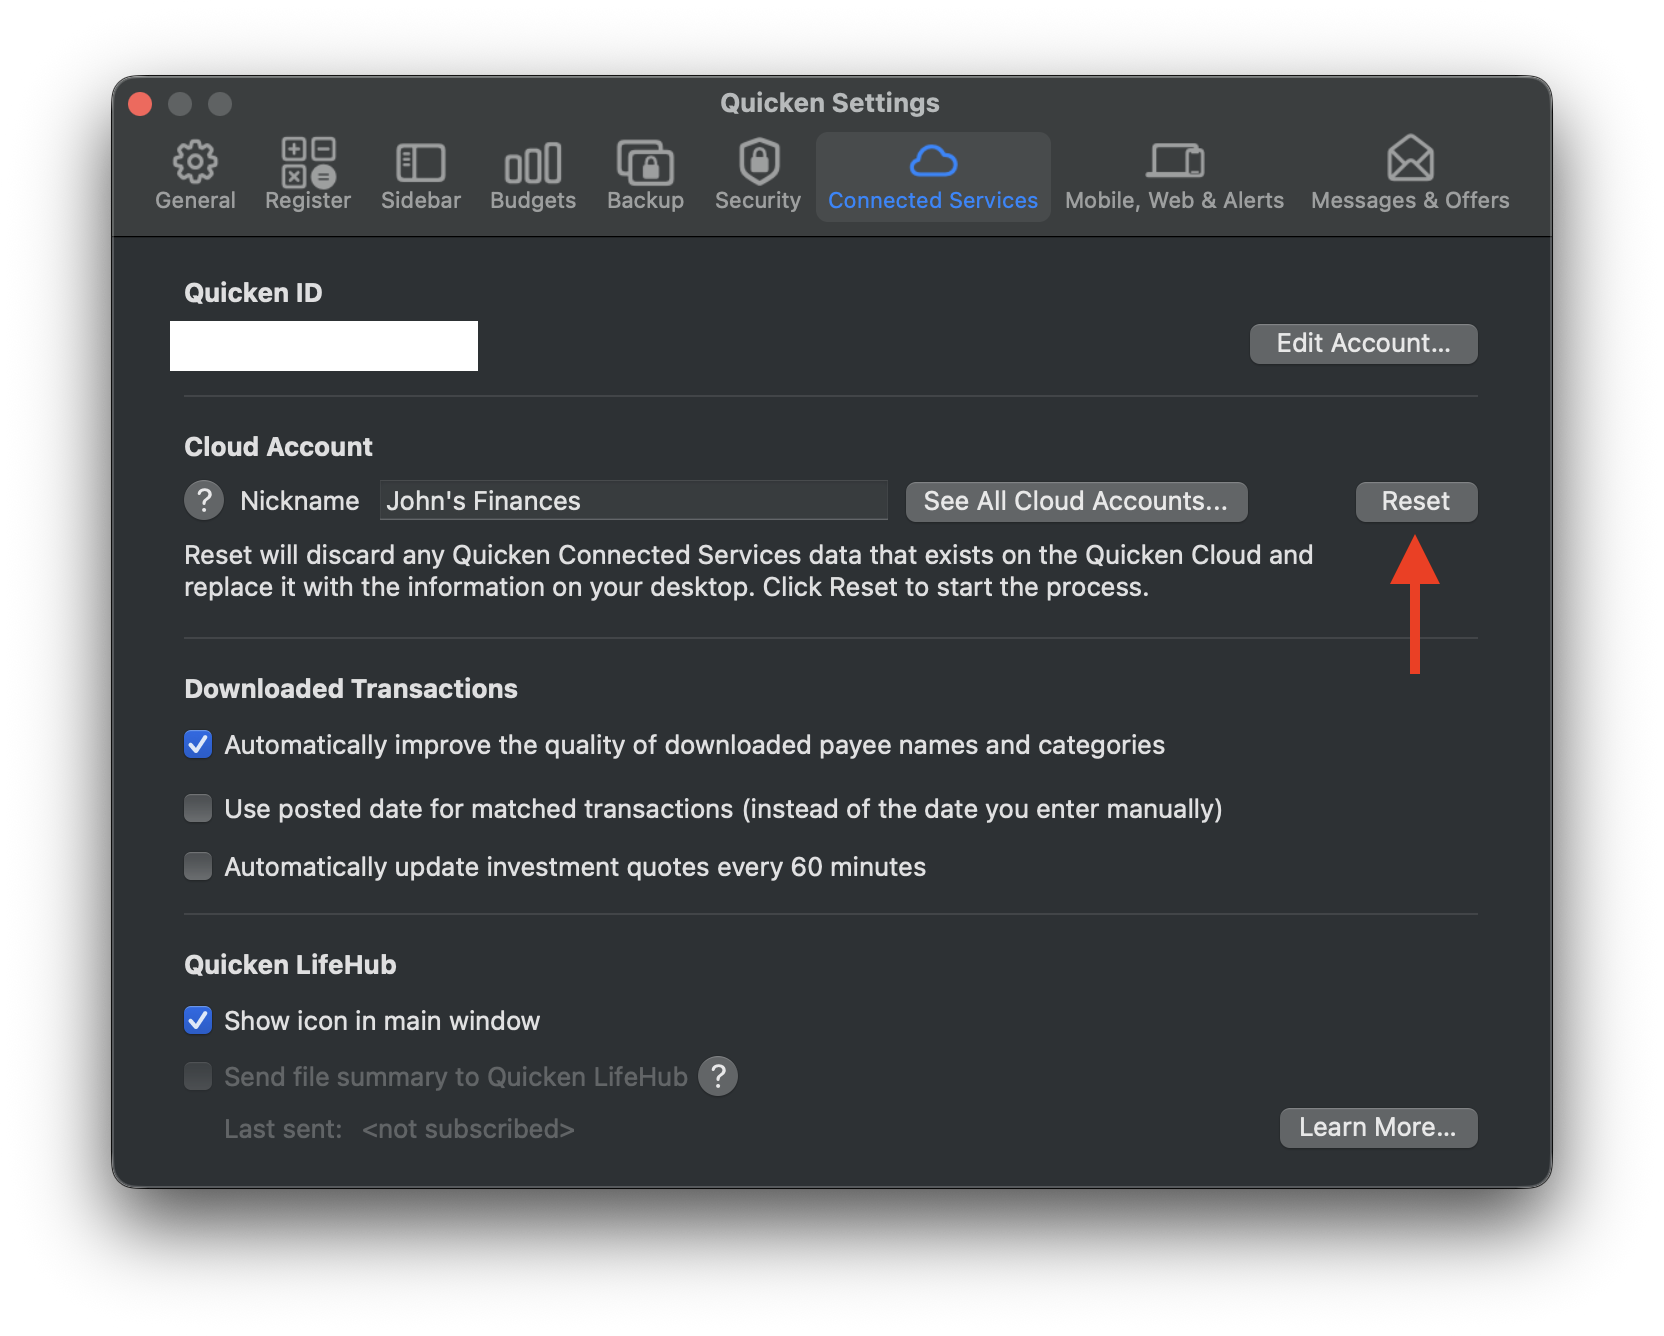Click the Downloaded Transactions heading

pyautogui.click(x=351, y=689)
